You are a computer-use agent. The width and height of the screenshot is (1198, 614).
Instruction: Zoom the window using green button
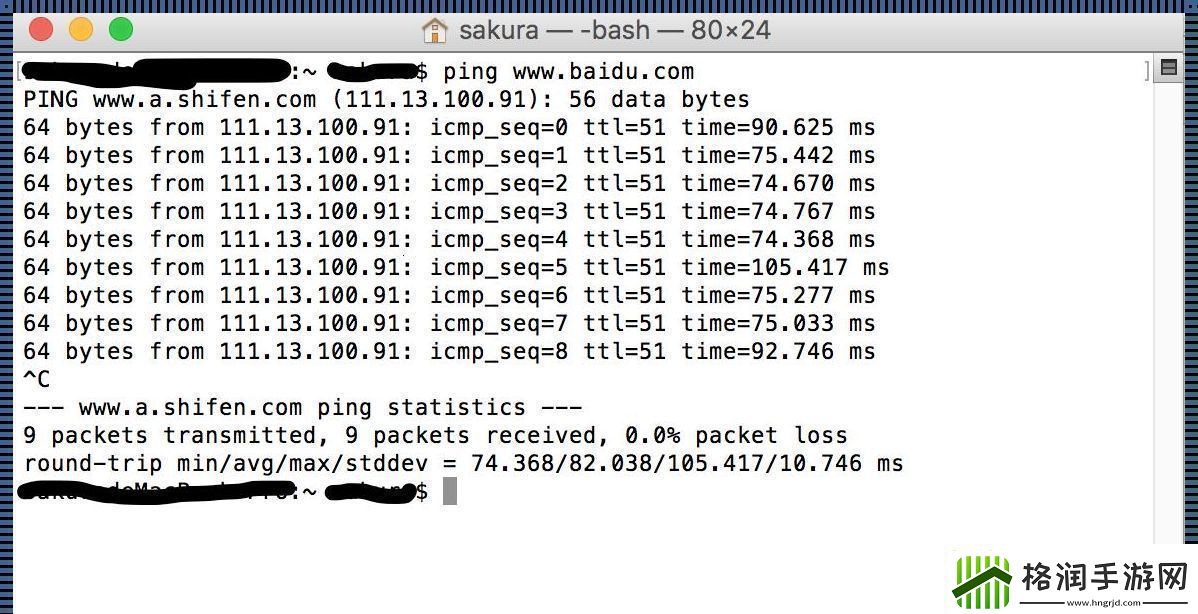pos(121,30)
